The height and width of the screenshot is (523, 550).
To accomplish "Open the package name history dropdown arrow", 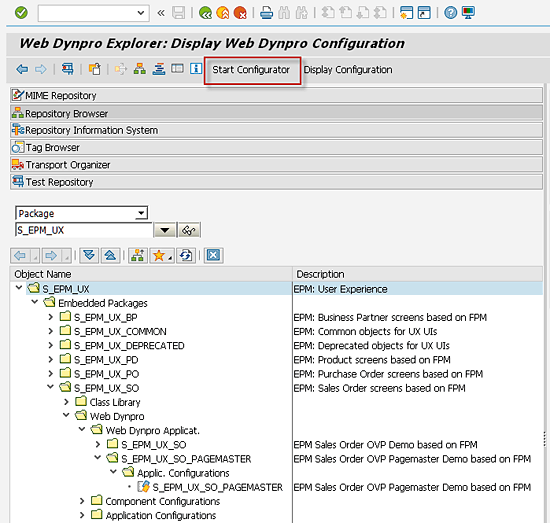I will [165, 230].
